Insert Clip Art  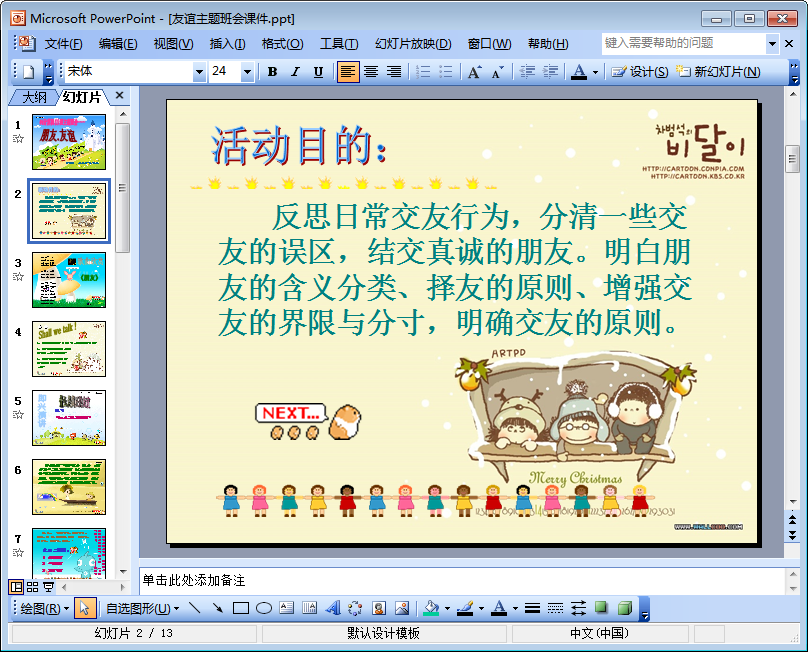click(x=379, y=608)
